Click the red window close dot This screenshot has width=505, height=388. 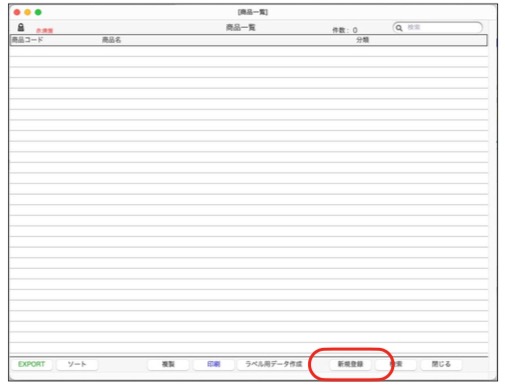click(x=17, y=12)
